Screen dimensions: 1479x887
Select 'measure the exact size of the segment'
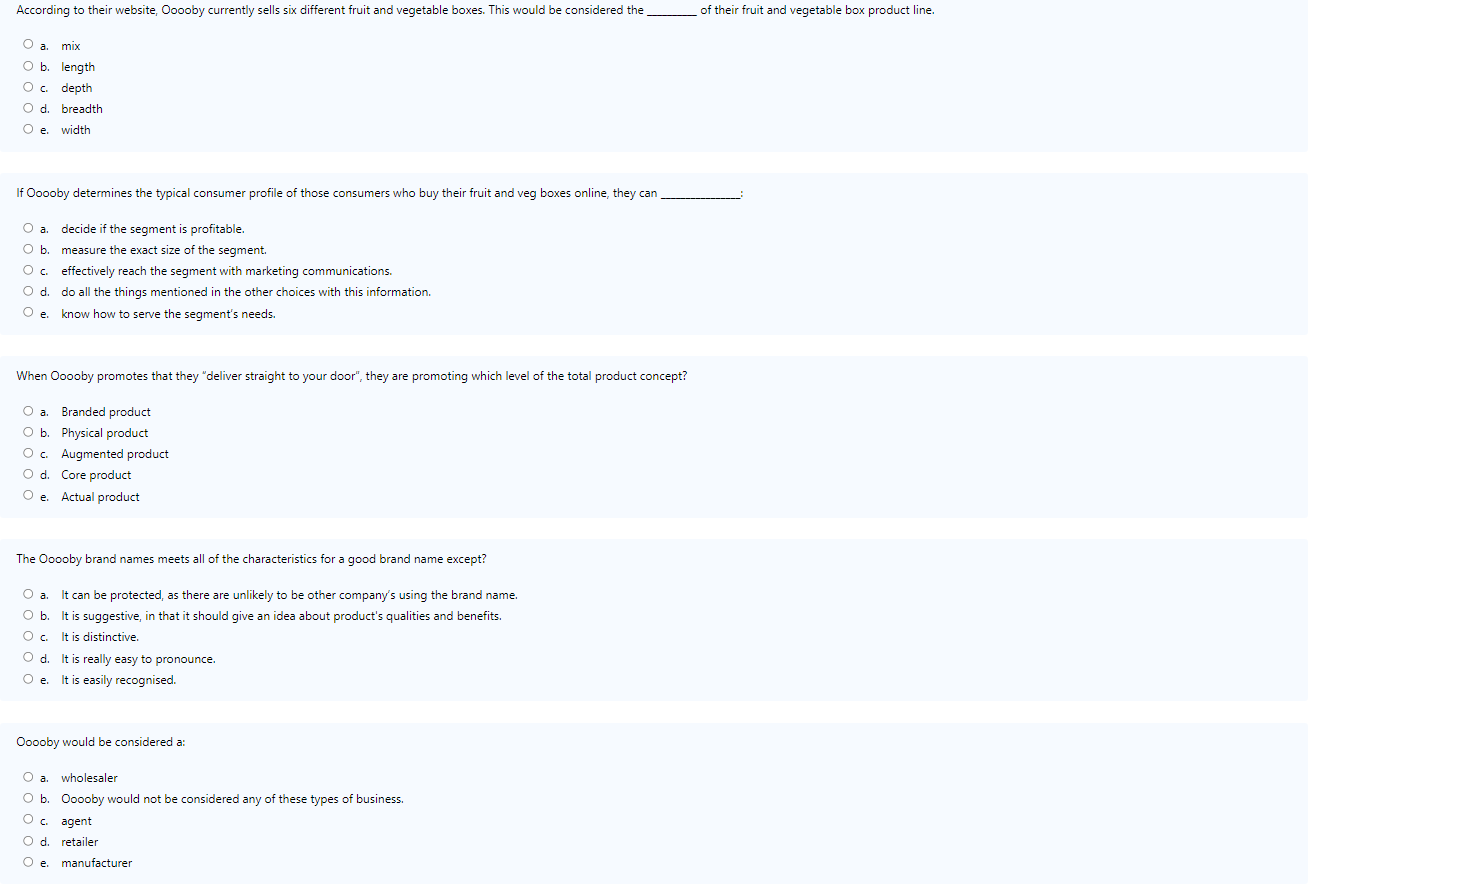tap(28, 248)
